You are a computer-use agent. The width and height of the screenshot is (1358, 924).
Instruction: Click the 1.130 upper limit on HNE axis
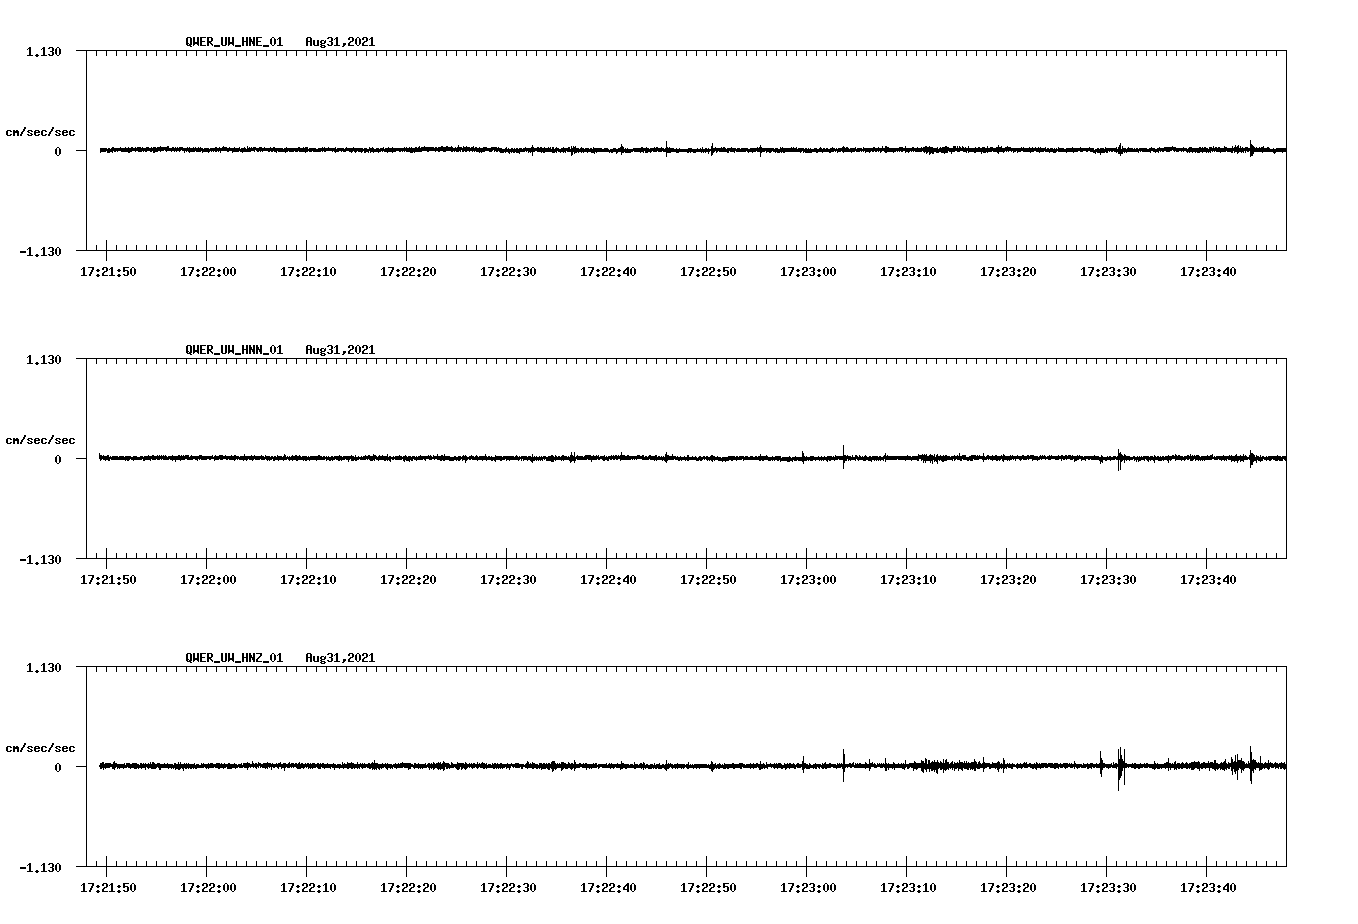pyautogui.click(x=44, y=51)
